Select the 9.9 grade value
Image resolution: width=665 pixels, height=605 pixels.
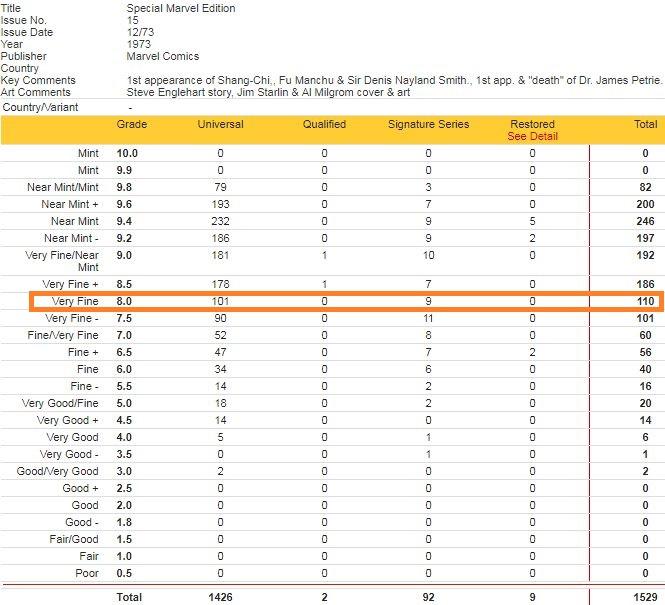pos(124,170)
